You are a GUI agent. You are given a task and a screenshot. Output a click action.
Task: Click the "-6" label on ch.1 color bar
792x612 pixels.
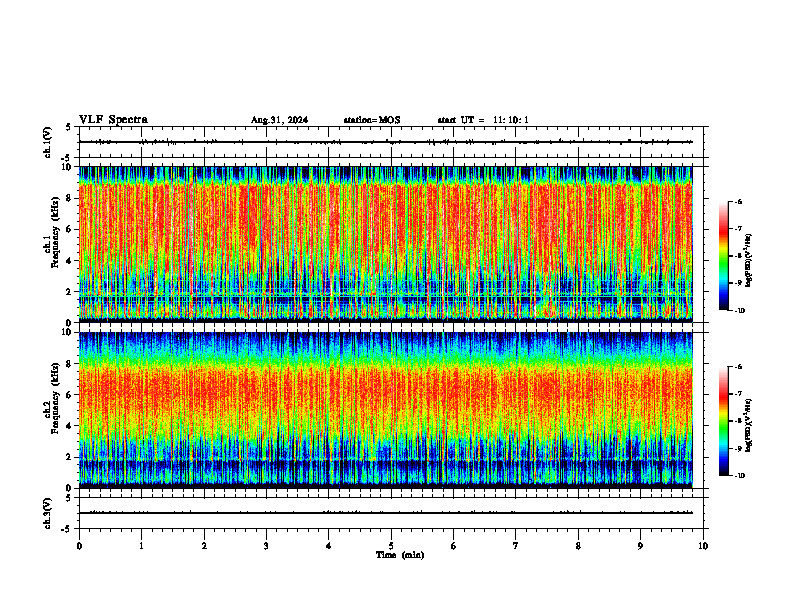click(738, 201)
